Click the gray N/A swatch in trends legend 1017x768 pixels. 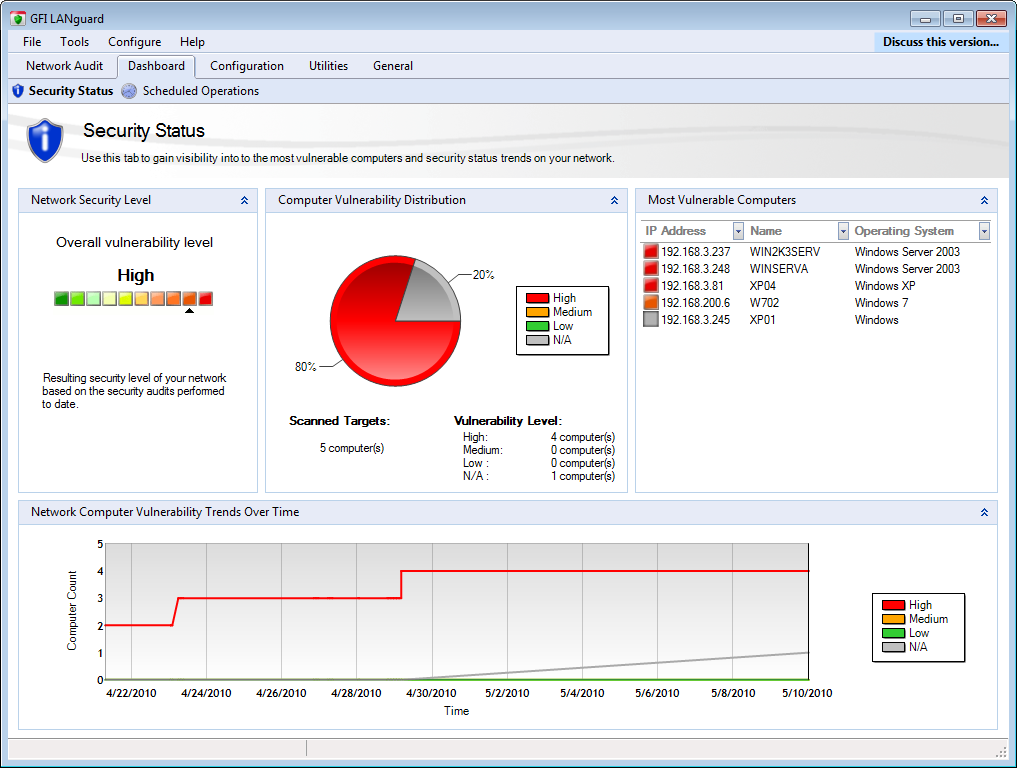(x=893, y=647)
